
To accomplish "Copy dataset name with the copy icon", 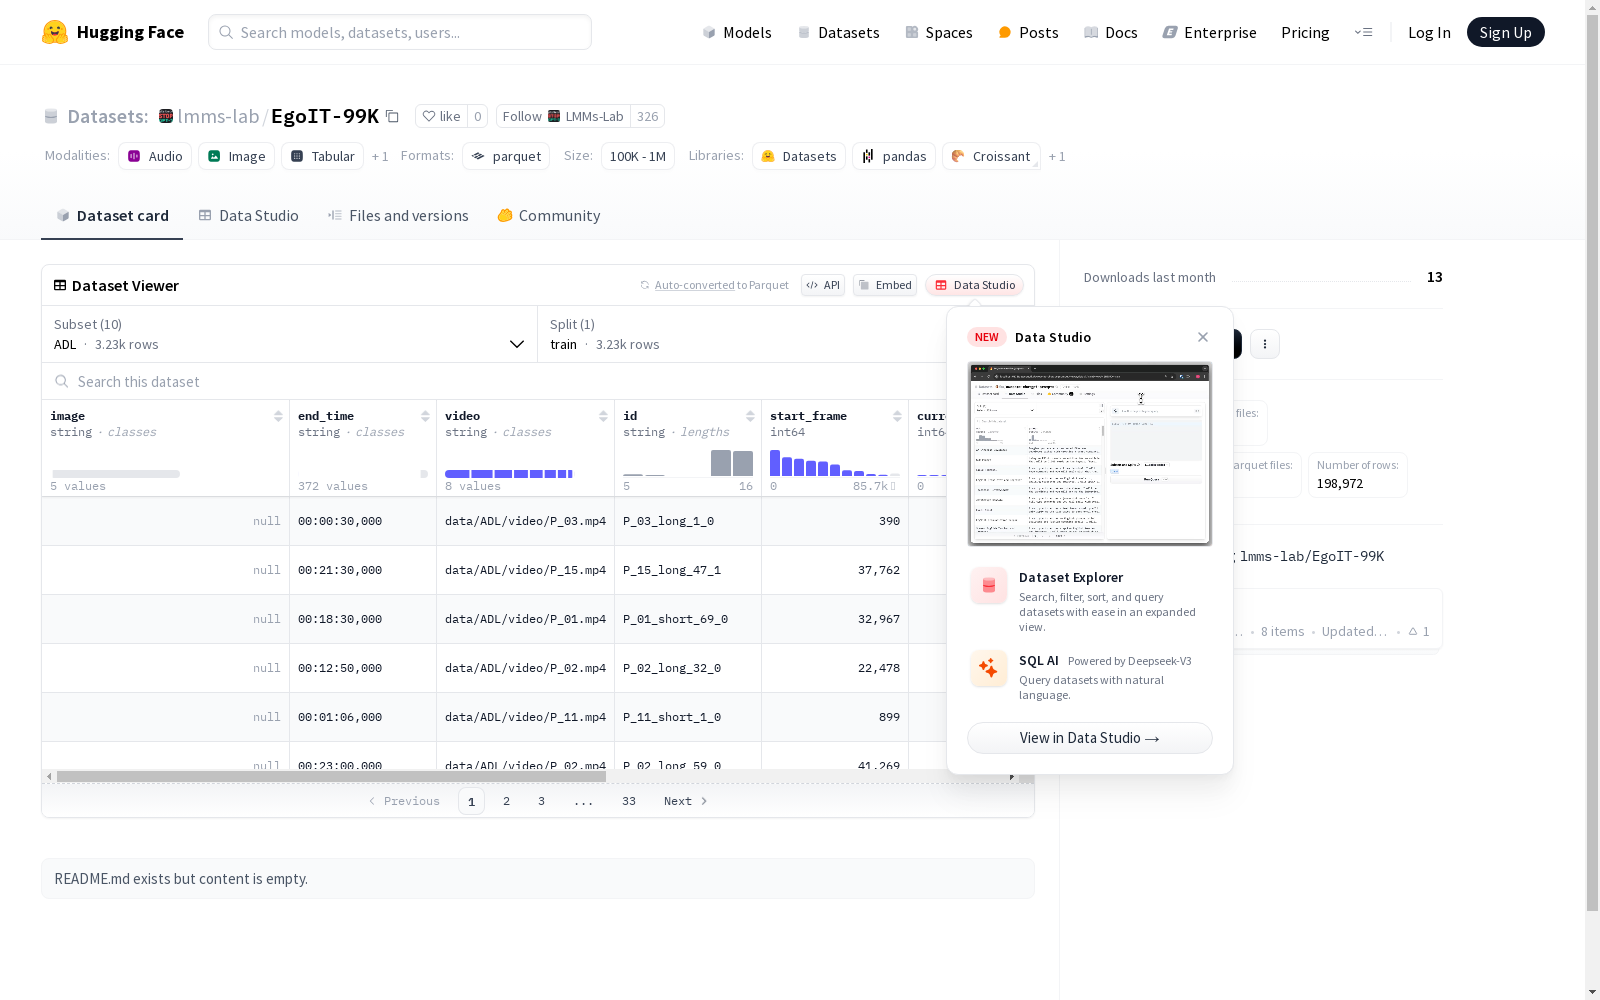I will click(393, 117).
